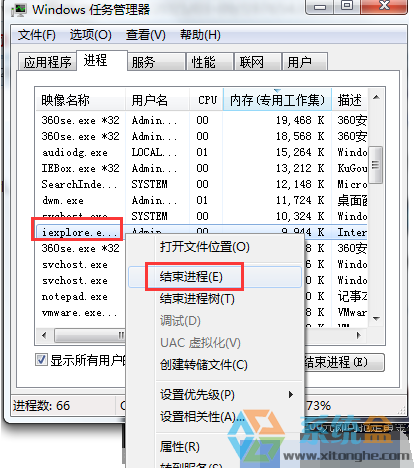The width and height of the screenshot is (420, 468).
Task: Sort by 描述 column header
Action: [x=349, y=100]
